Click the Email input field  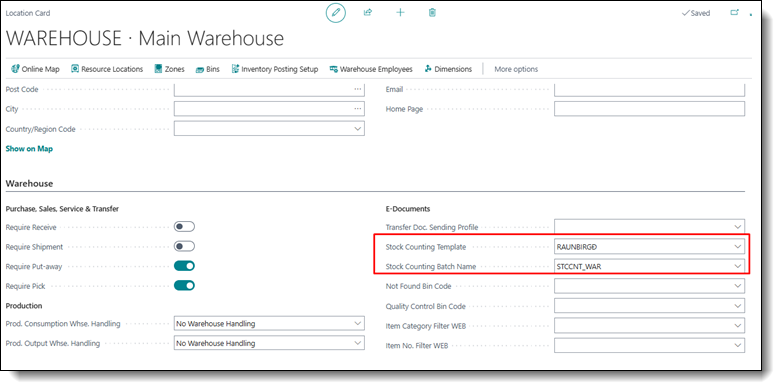point(649,90)
